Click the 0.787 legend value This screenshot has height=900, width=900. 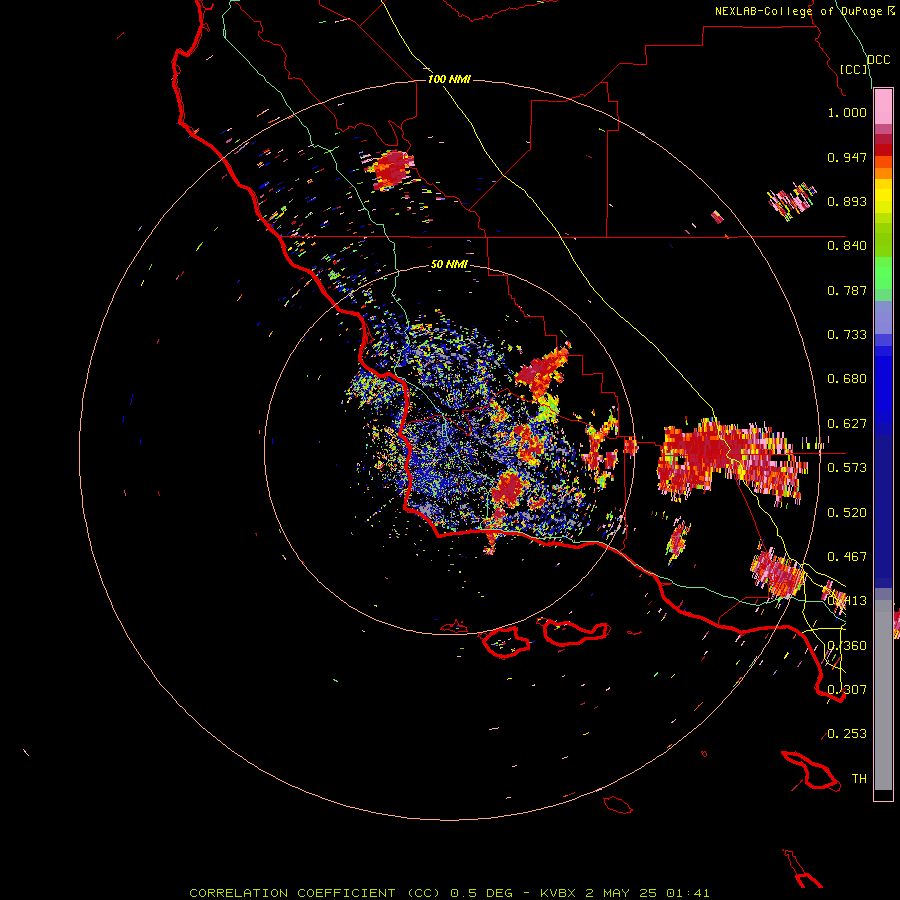click(847, 290)
